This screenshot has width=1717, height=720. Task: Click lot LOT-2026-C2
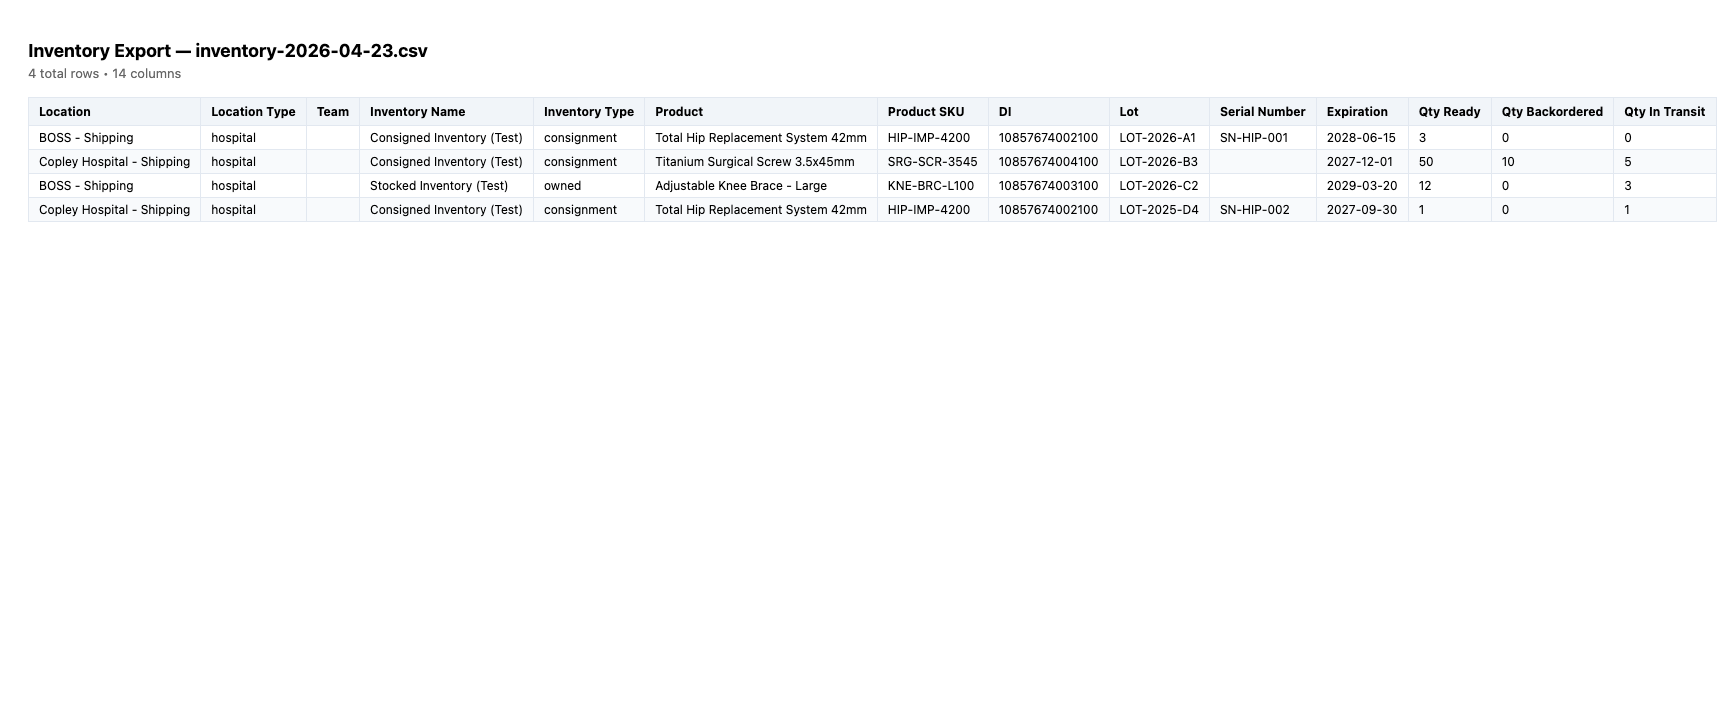click(x=1159, y=186)
